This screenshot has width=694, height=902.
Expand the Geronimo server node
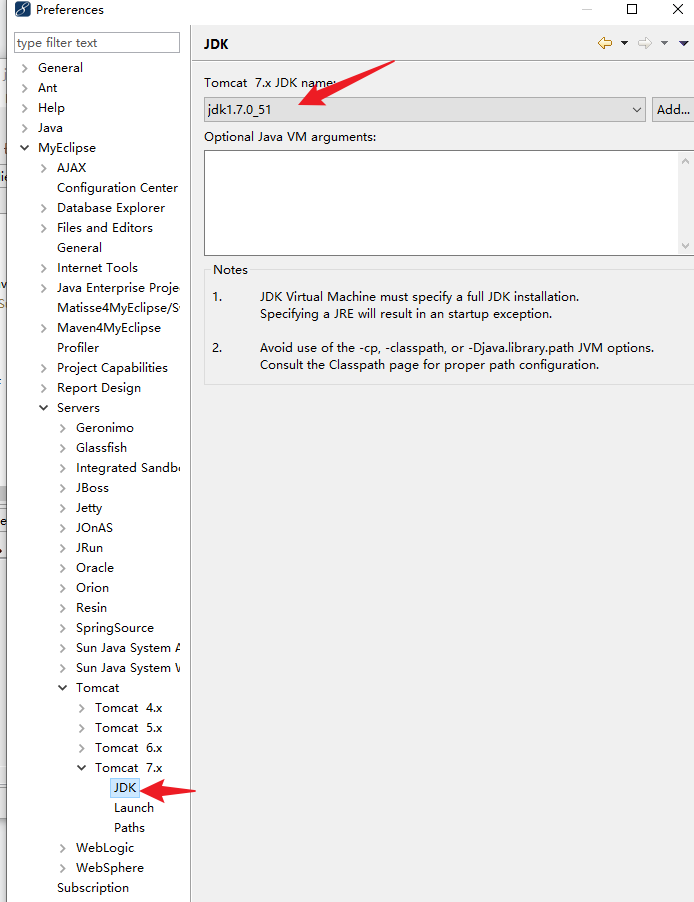63,428
